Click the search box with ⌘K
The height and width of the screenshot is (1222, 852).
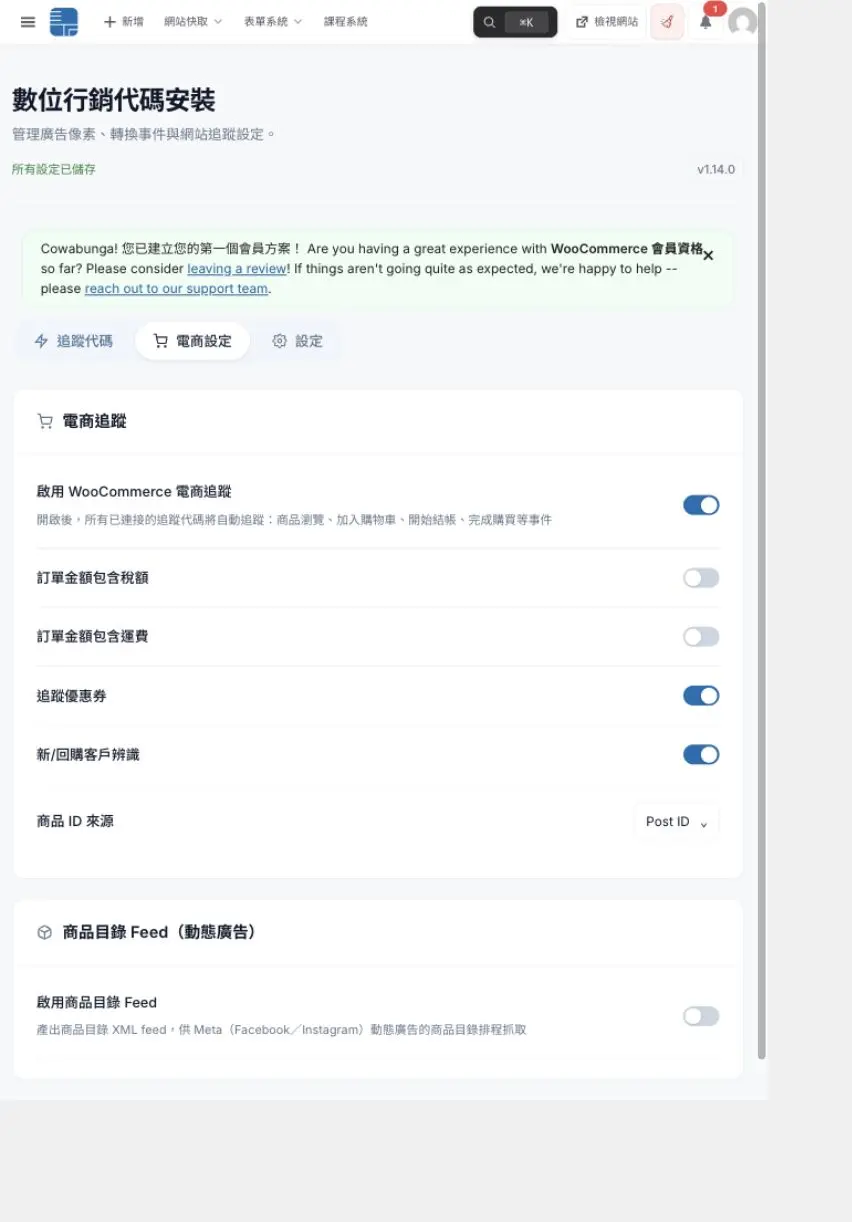[515, 22]
